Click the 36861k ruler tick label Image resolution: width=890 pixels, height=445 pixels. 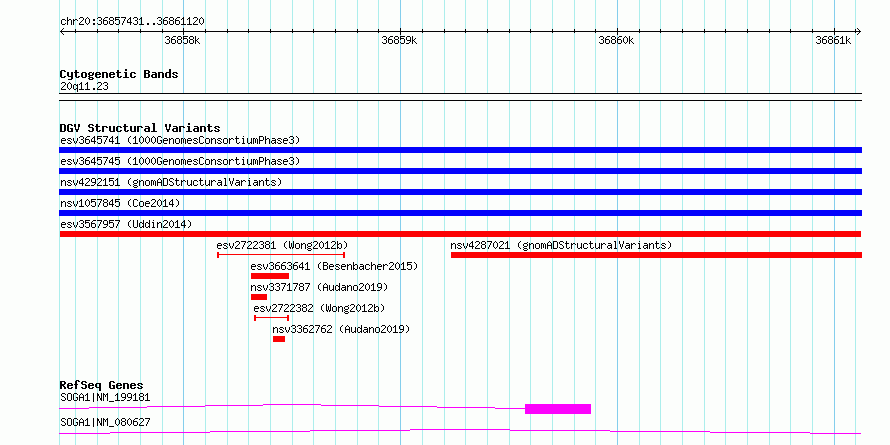click(x=833, y=40)
